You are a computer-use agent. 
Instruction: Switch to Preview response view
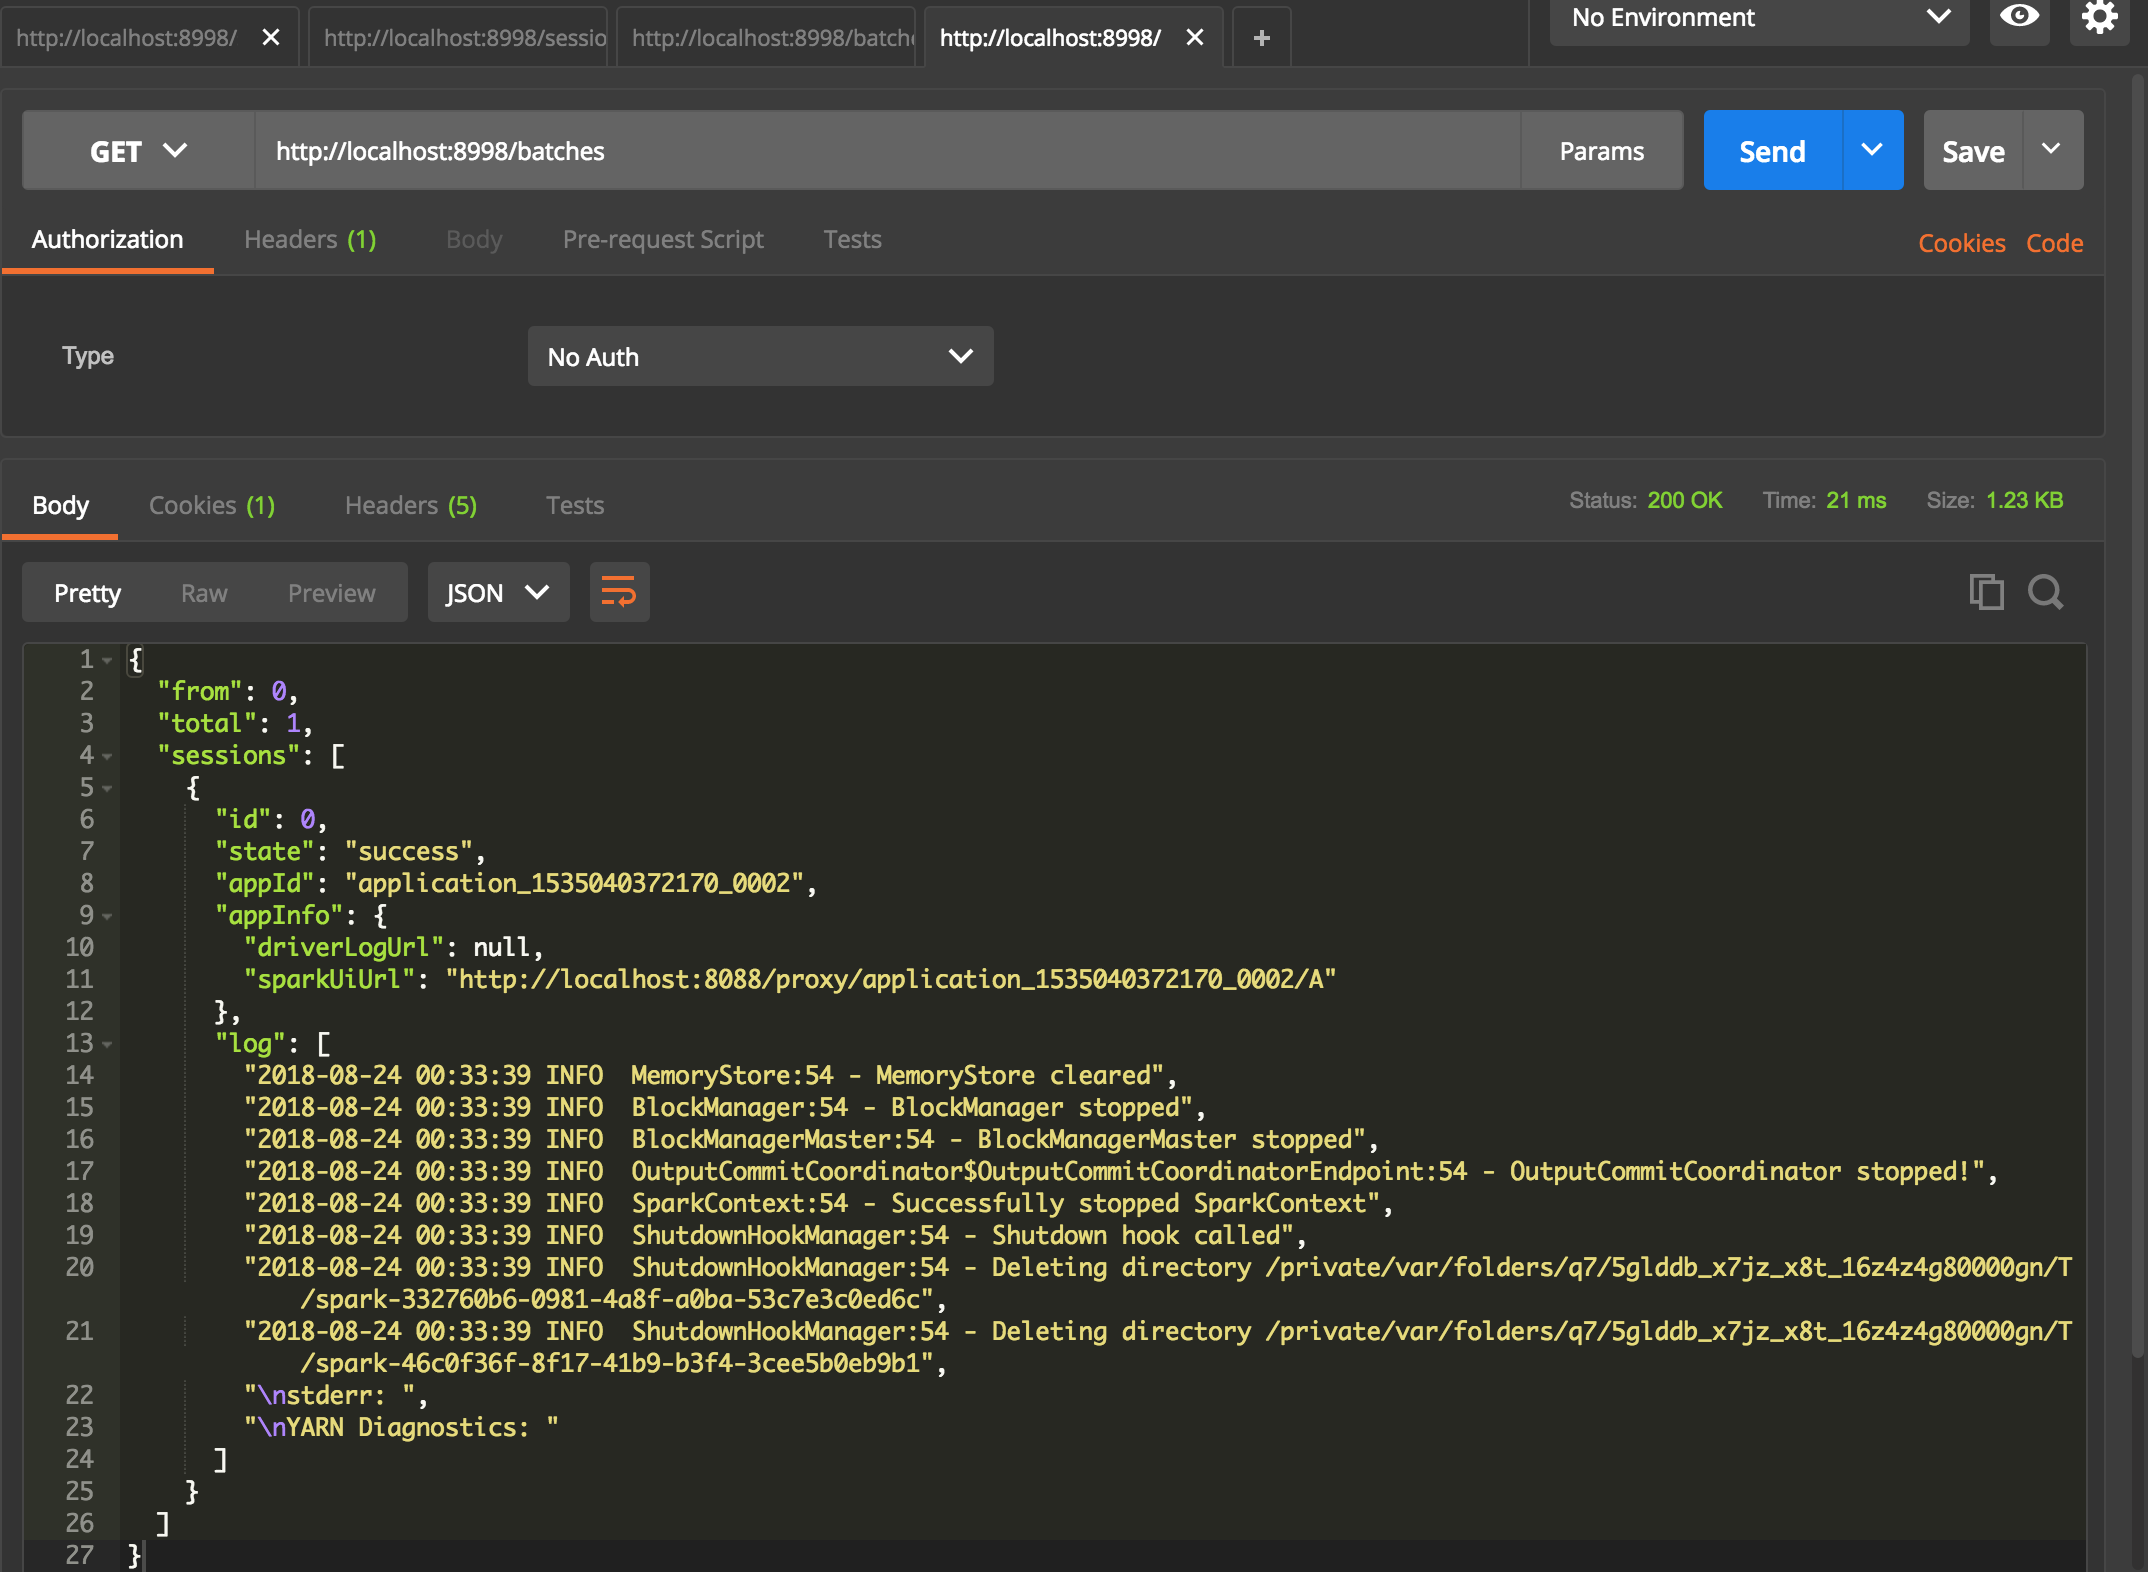[331, 593]
